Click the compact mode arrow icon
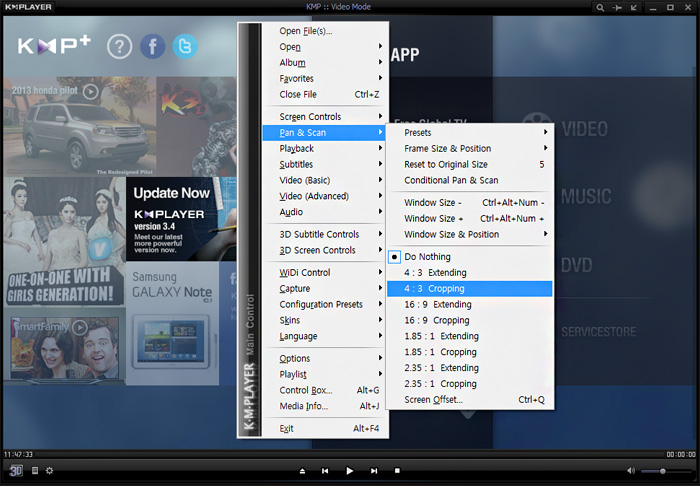 tap(633, 8)
